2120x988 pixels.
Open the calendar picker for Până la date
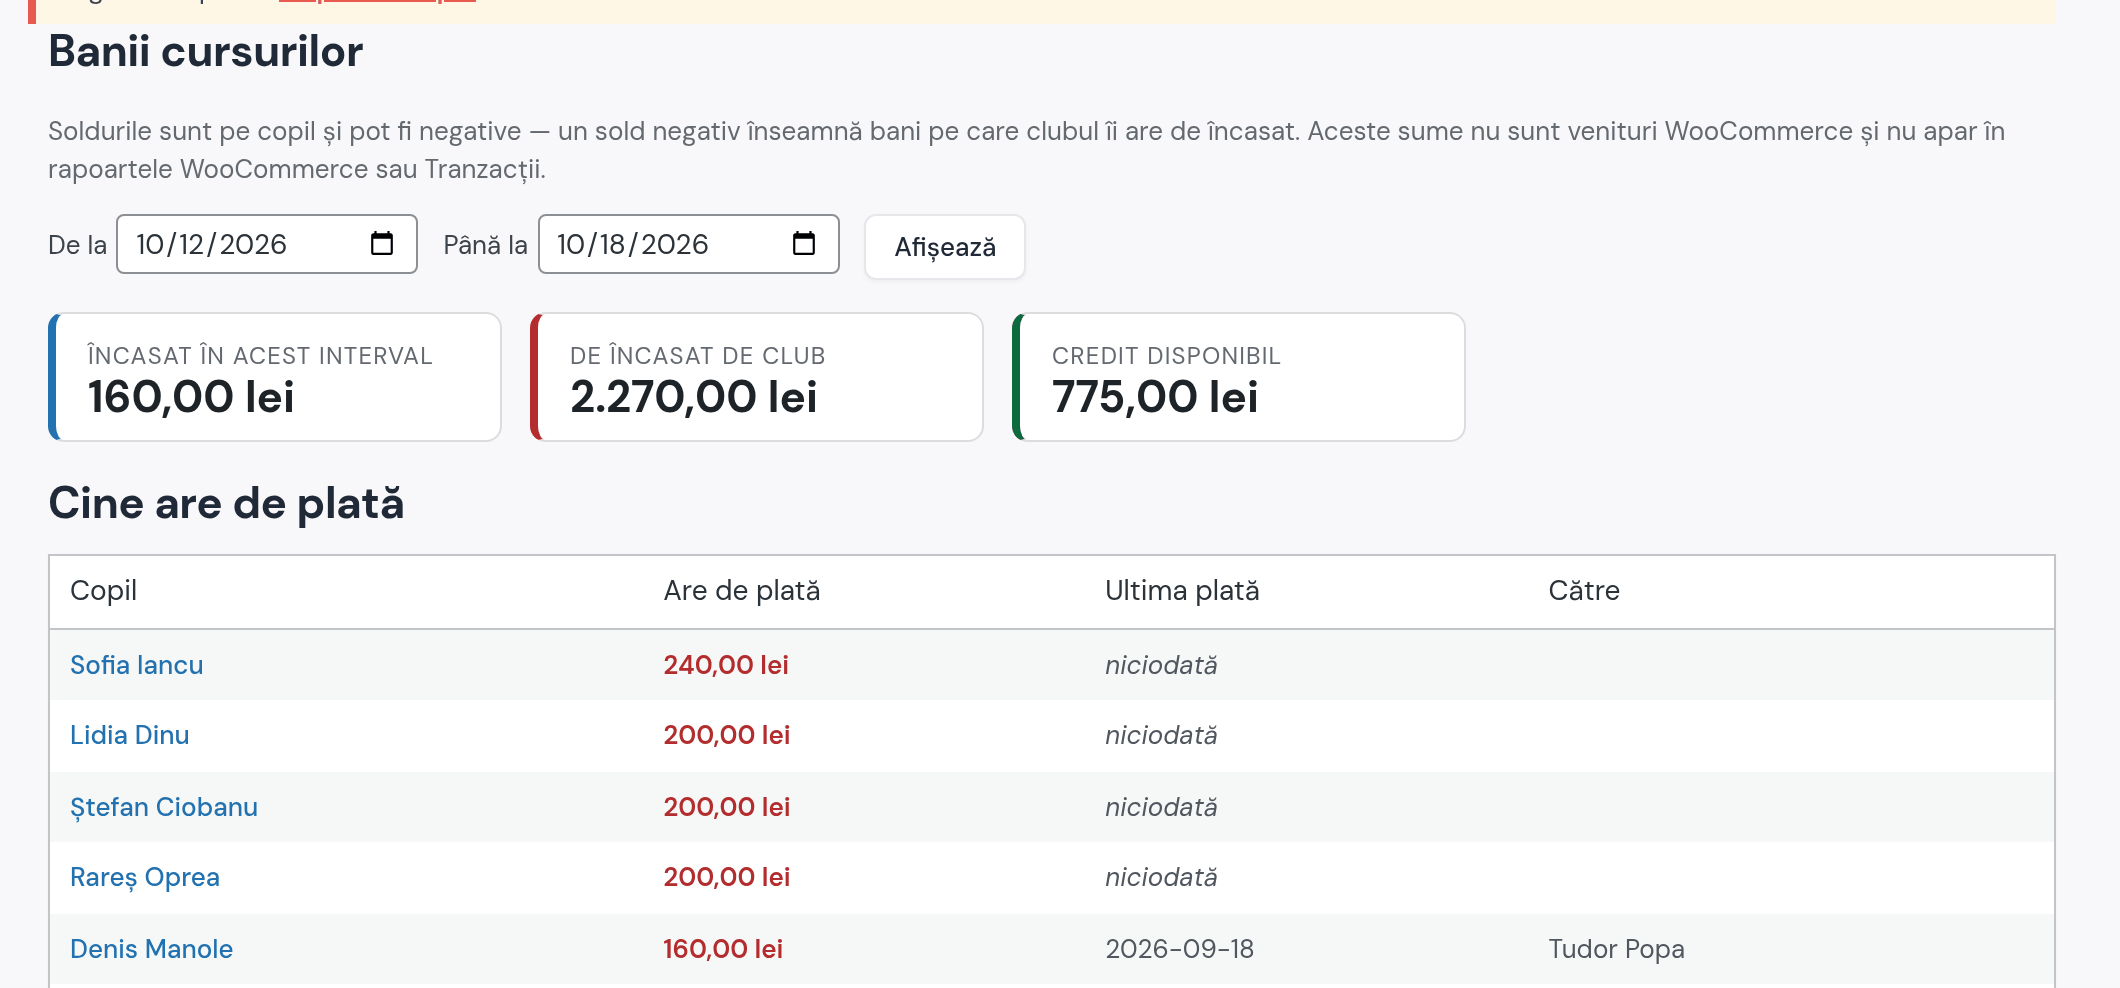(x=804, y=244)
